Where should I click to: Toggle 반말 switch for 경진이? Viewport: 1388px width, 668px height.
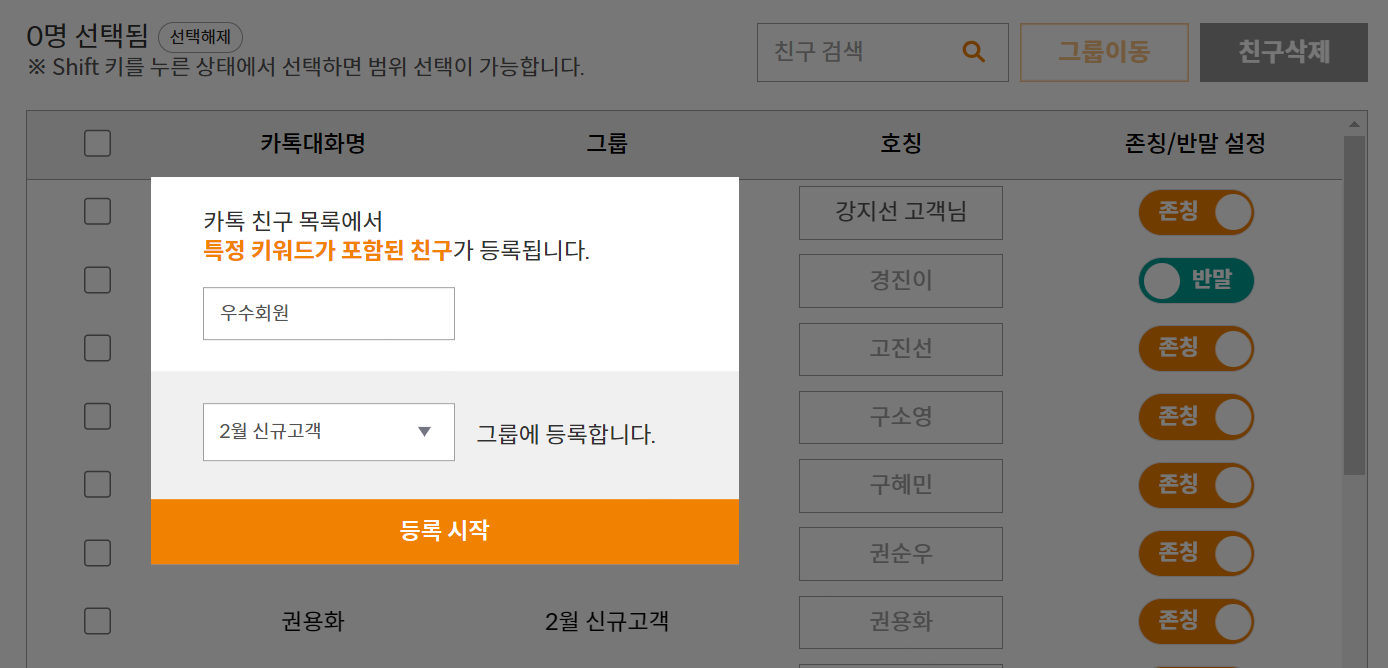pos(1195,281)
